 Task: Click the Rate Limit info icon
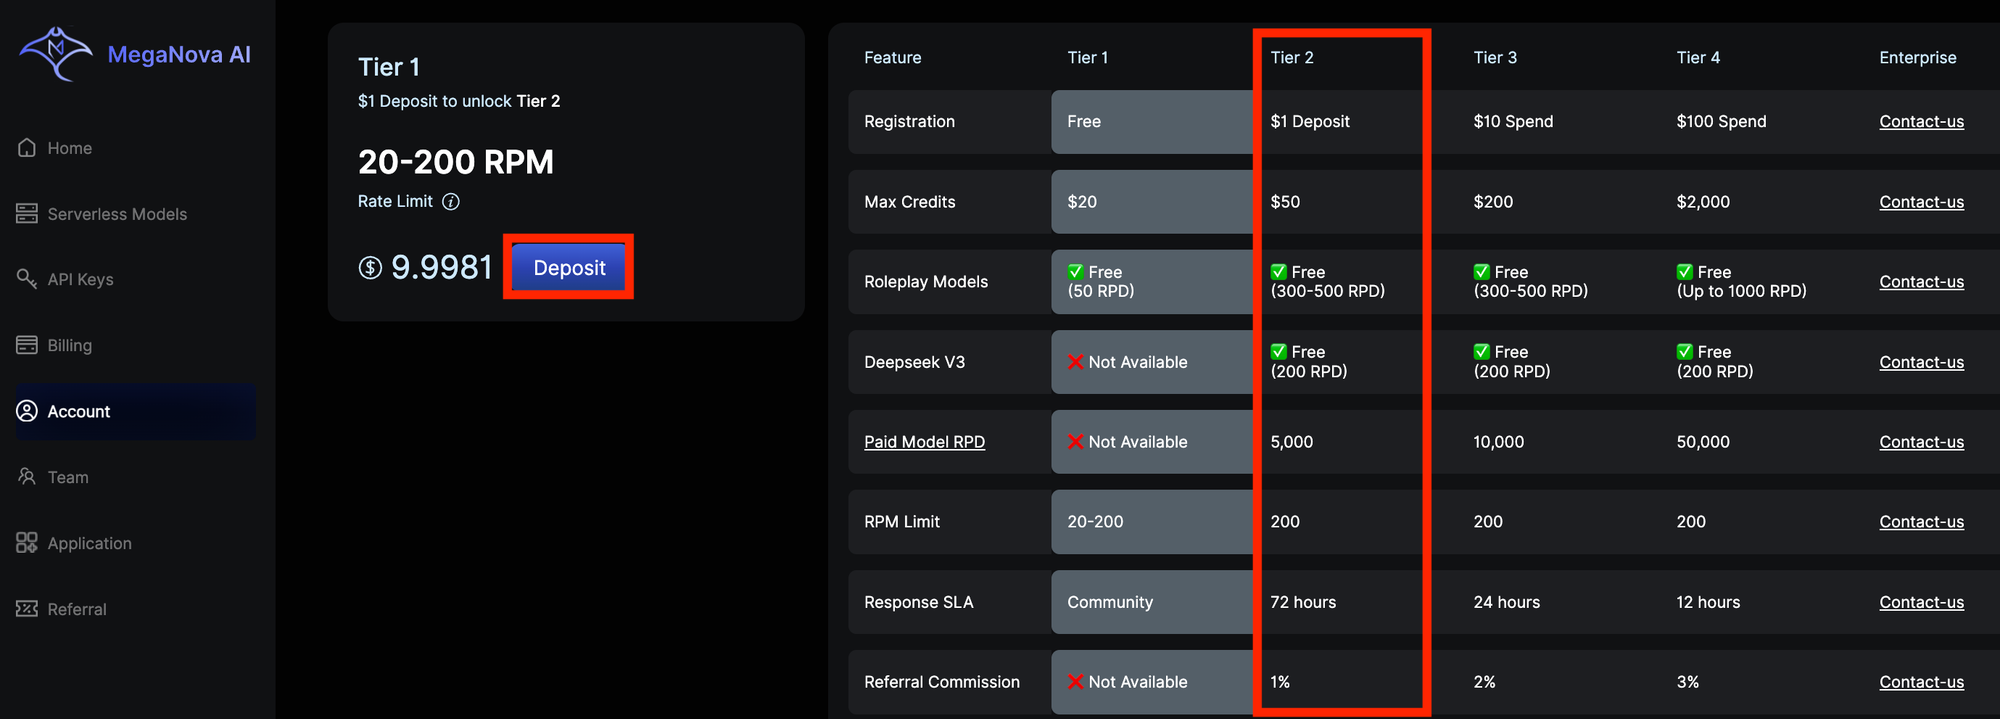[x=450, y=201]
